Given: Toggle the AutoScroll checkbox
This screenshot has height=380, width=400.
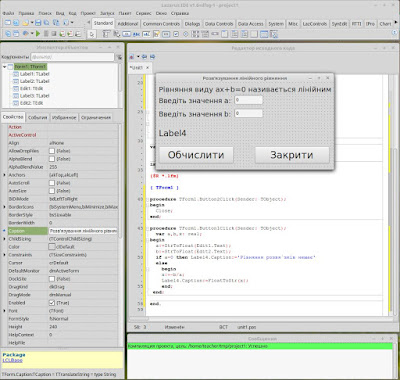Looking at the screenshot, I should click(52, 183).
